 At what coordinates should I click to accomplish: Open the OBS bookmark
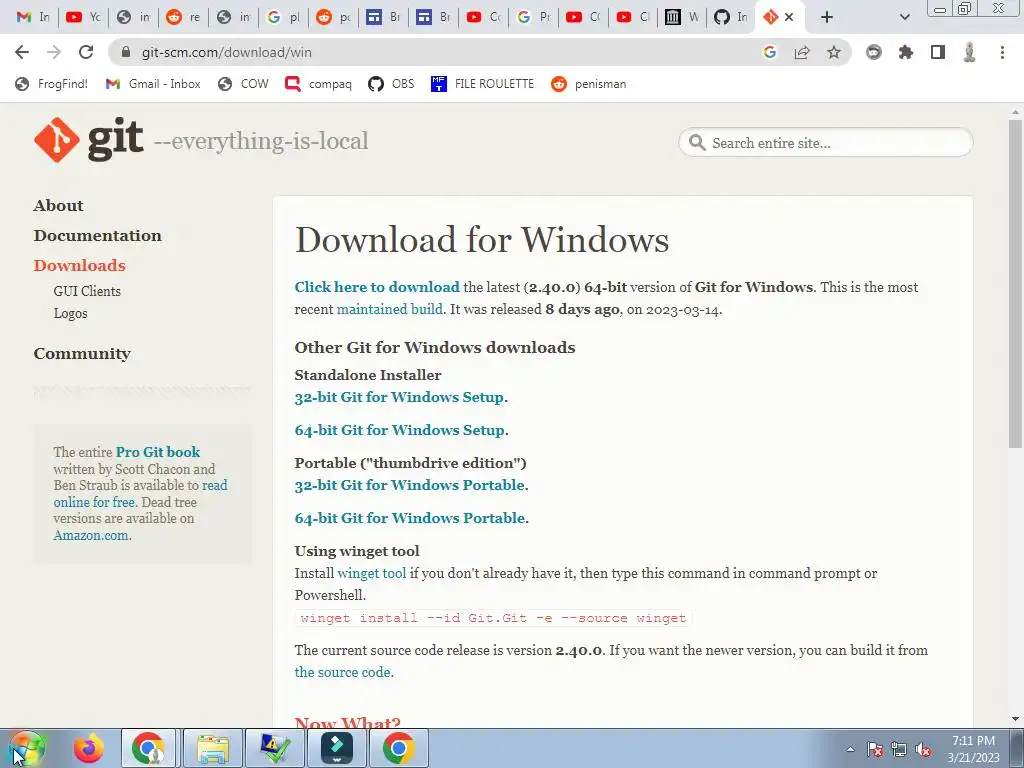click(x=391, y=84)
